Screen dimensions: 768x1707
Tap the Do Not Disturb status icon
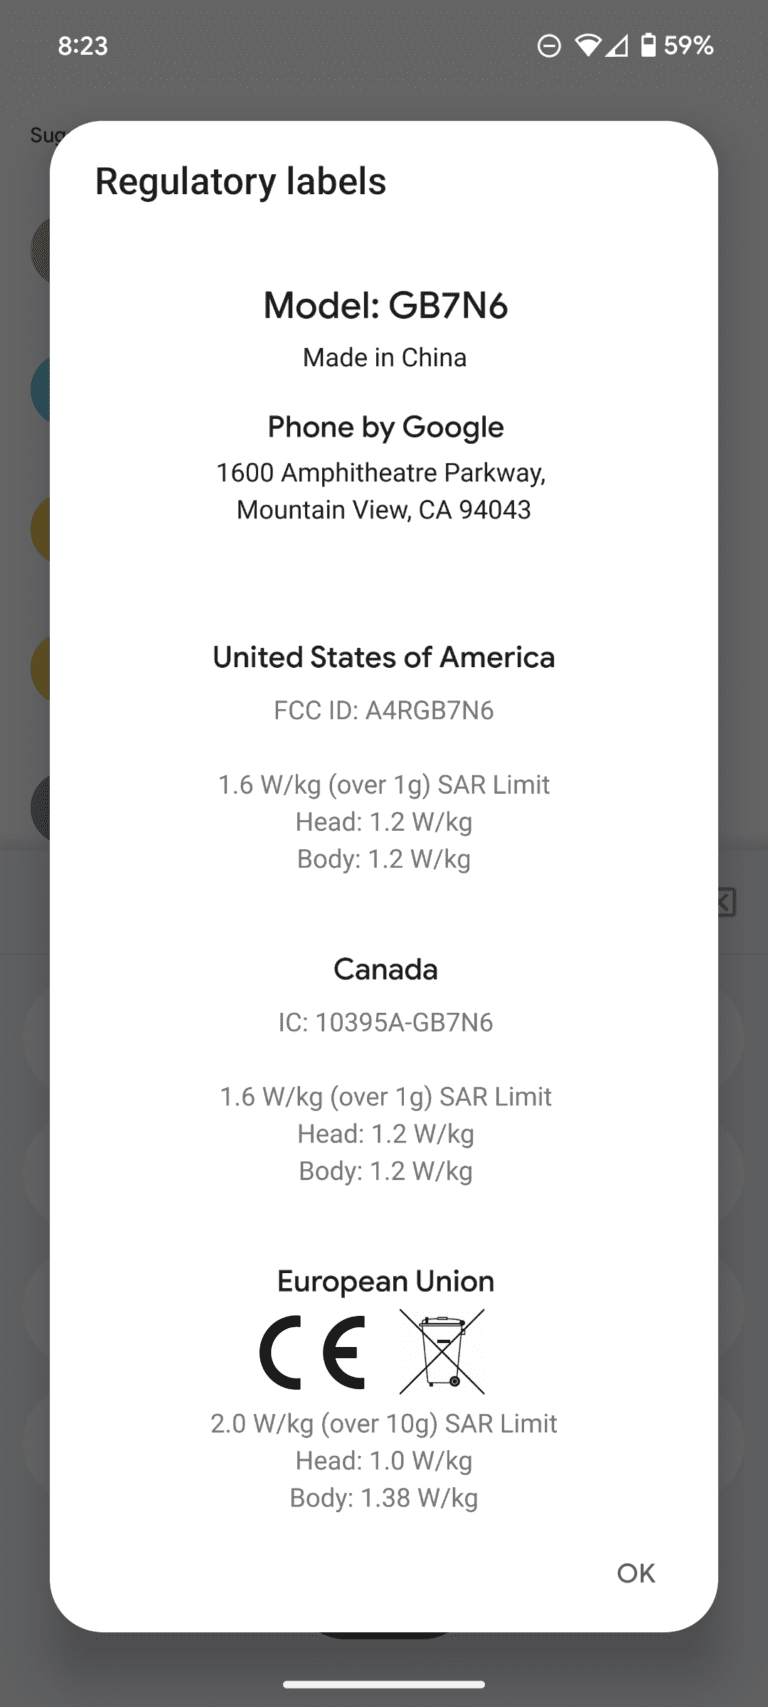click(549, 45)
